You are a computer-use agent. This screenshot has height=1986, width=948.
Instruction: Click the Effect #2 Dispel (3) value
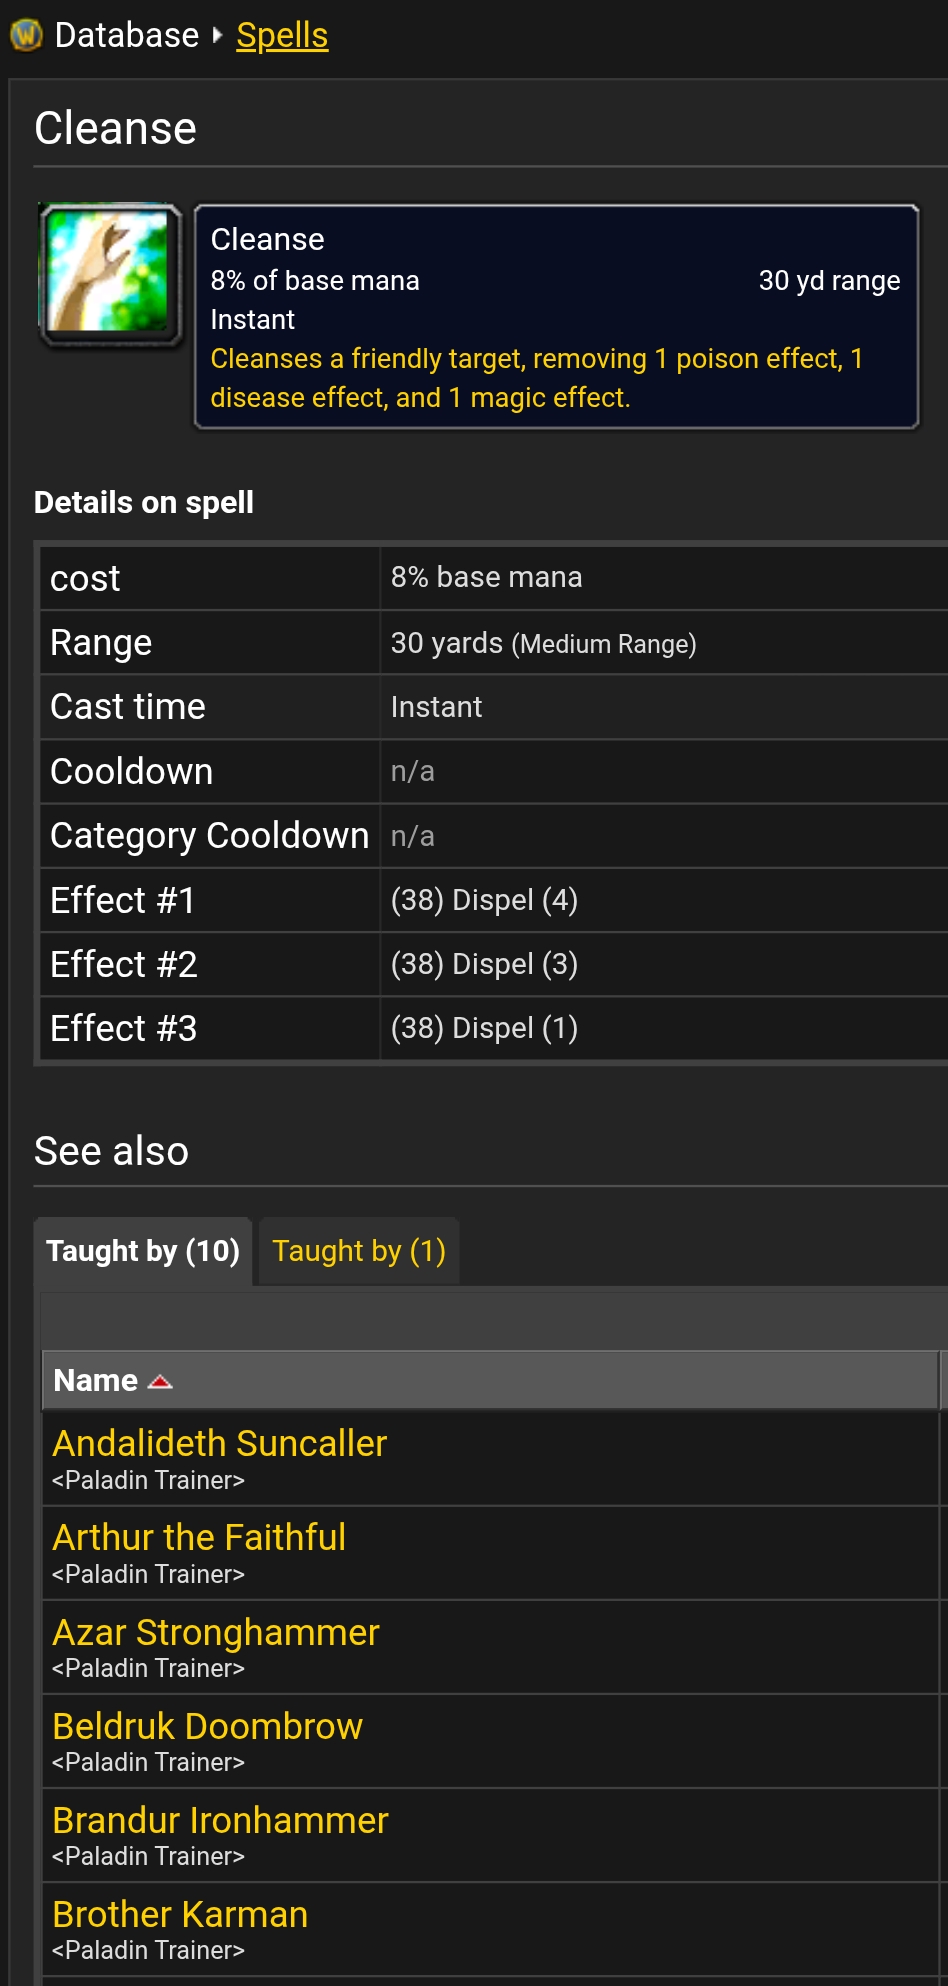click(x=484, y=964)
